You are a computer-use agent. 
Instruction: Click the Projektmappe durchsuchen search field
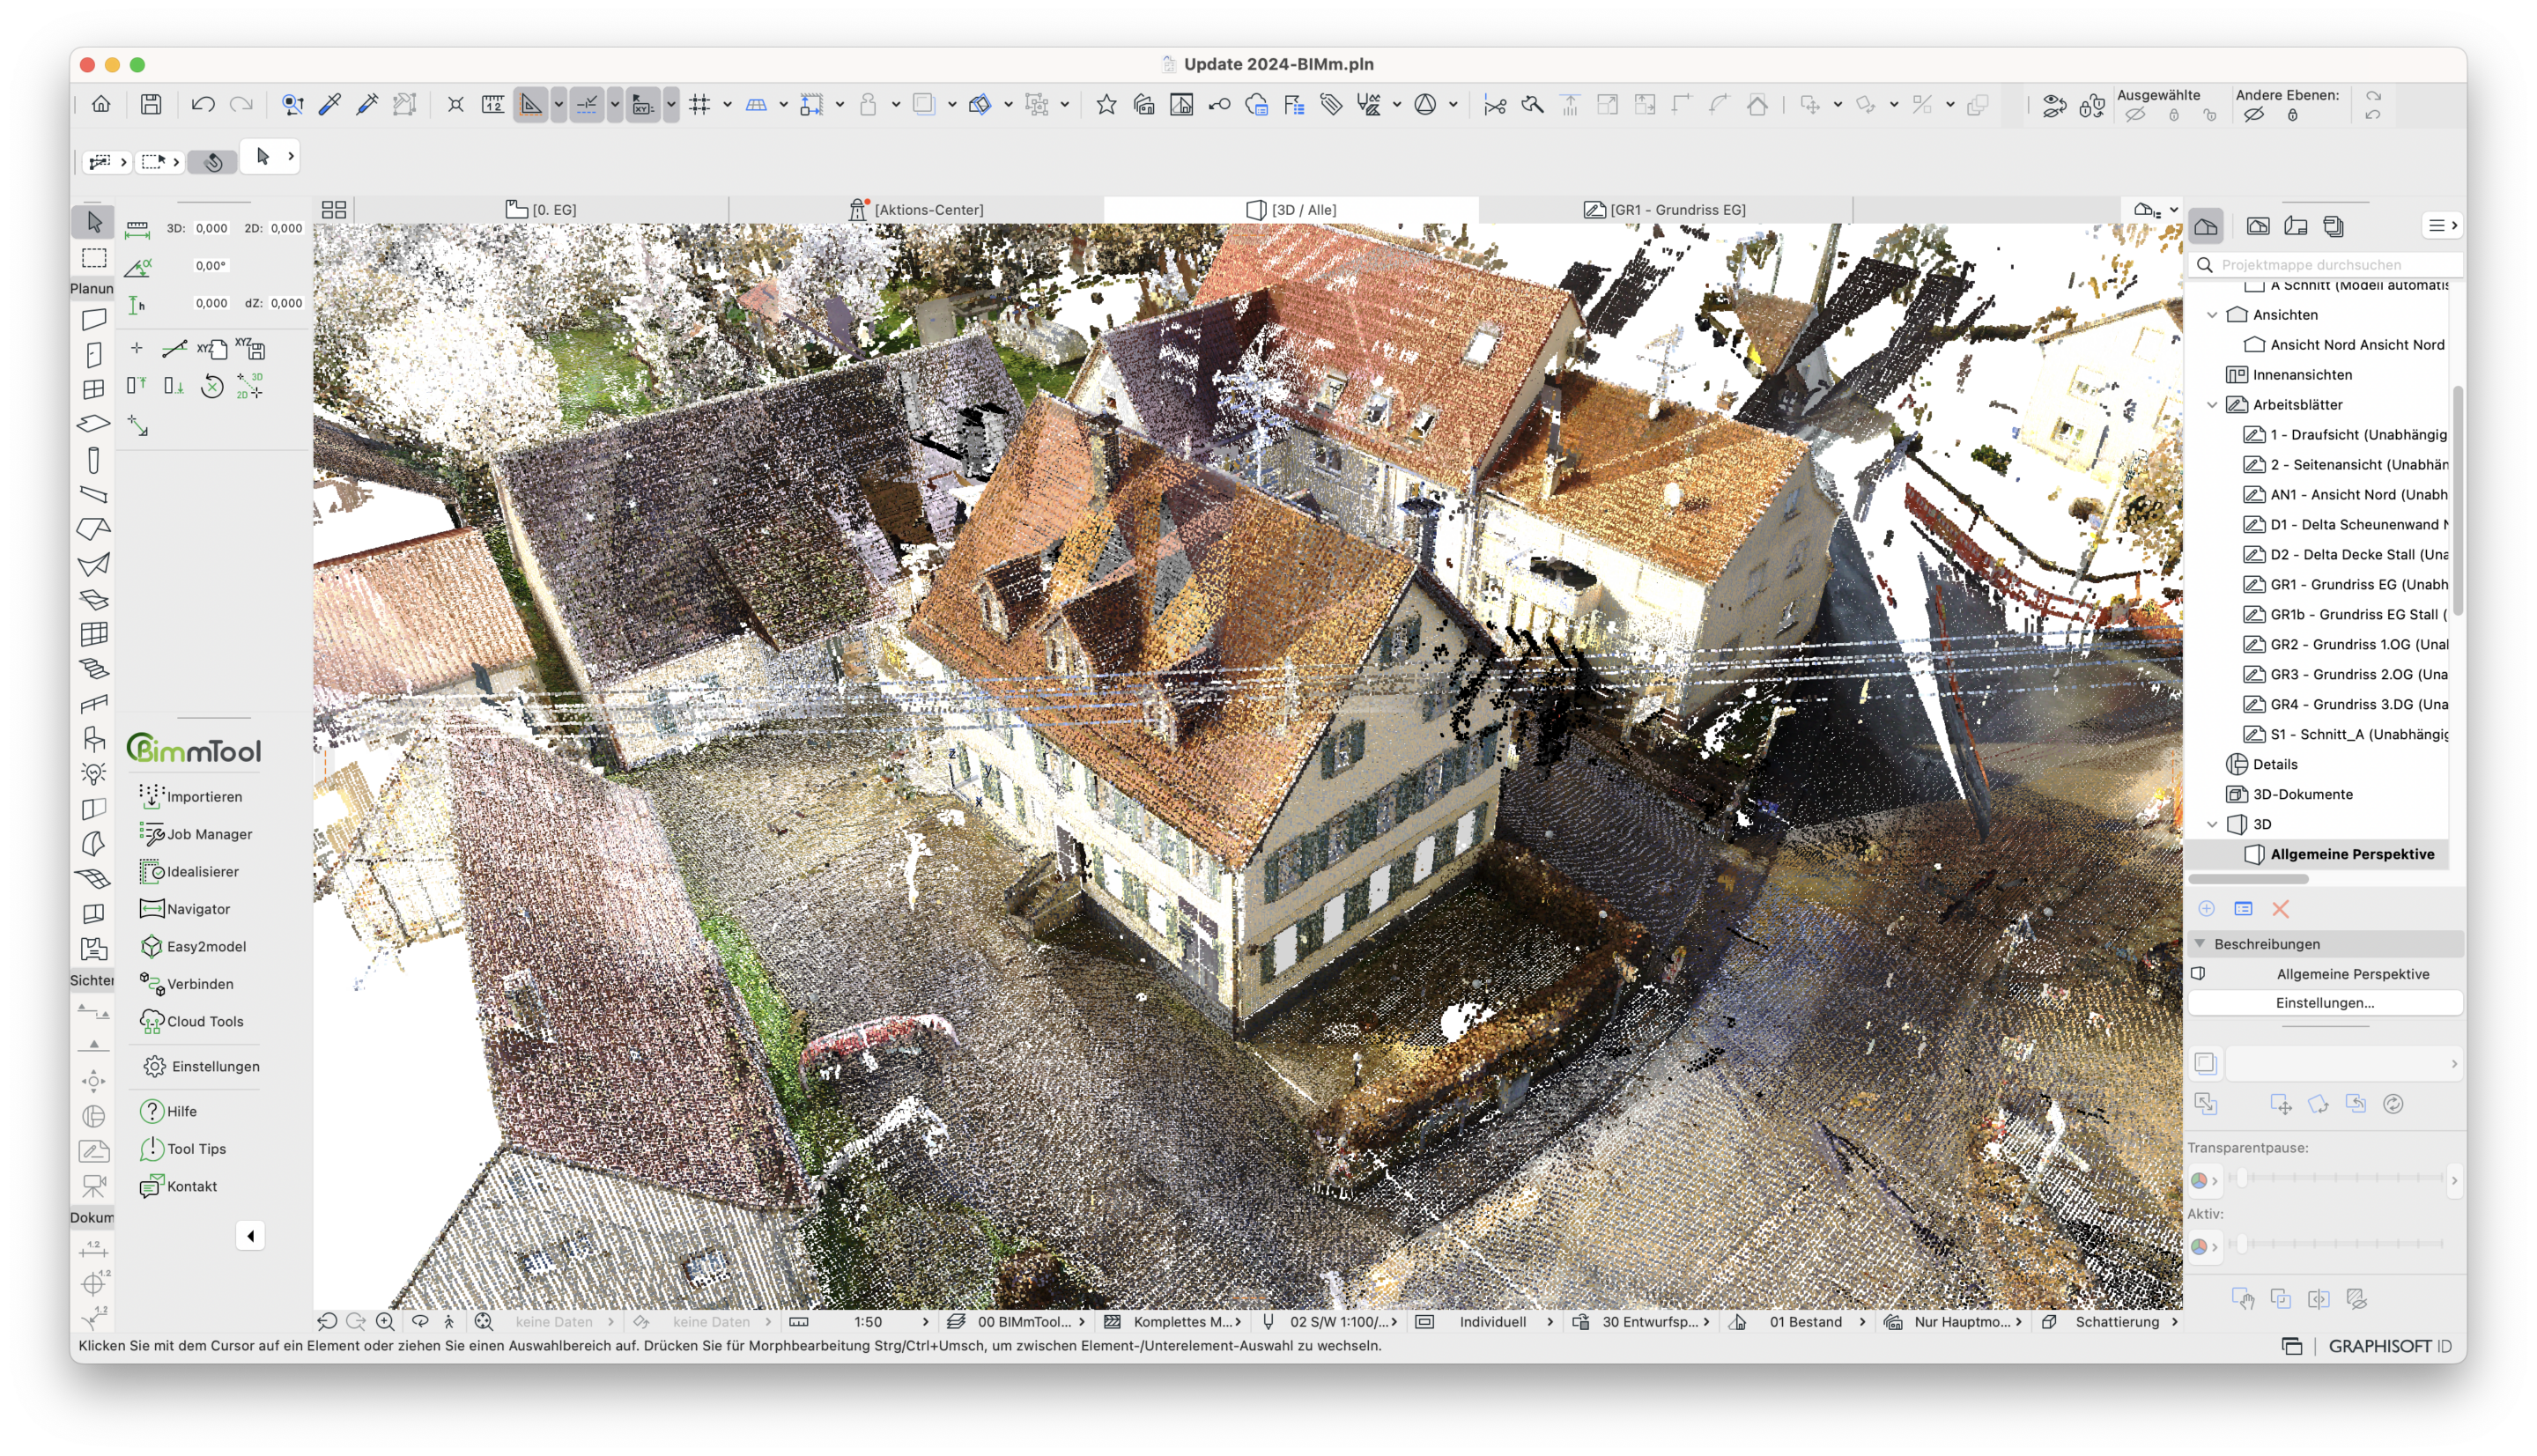point(2326,264)
